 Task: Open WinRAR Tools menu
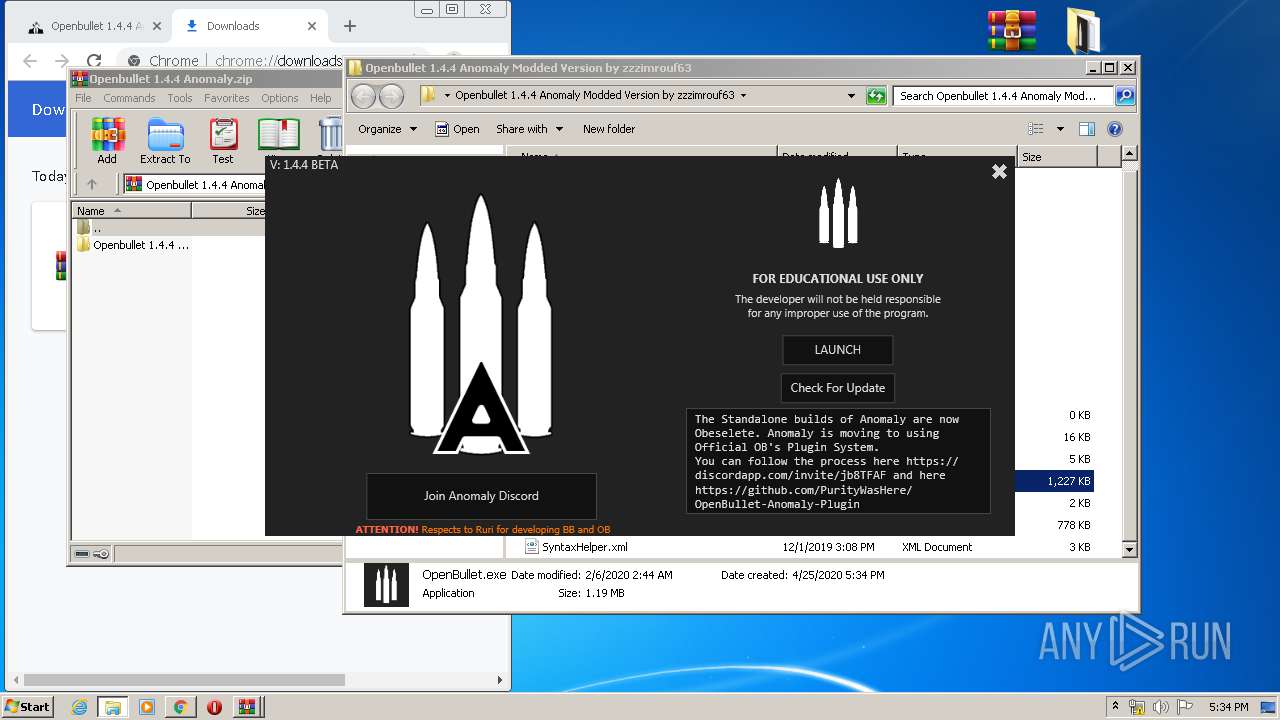click(180, 98)
